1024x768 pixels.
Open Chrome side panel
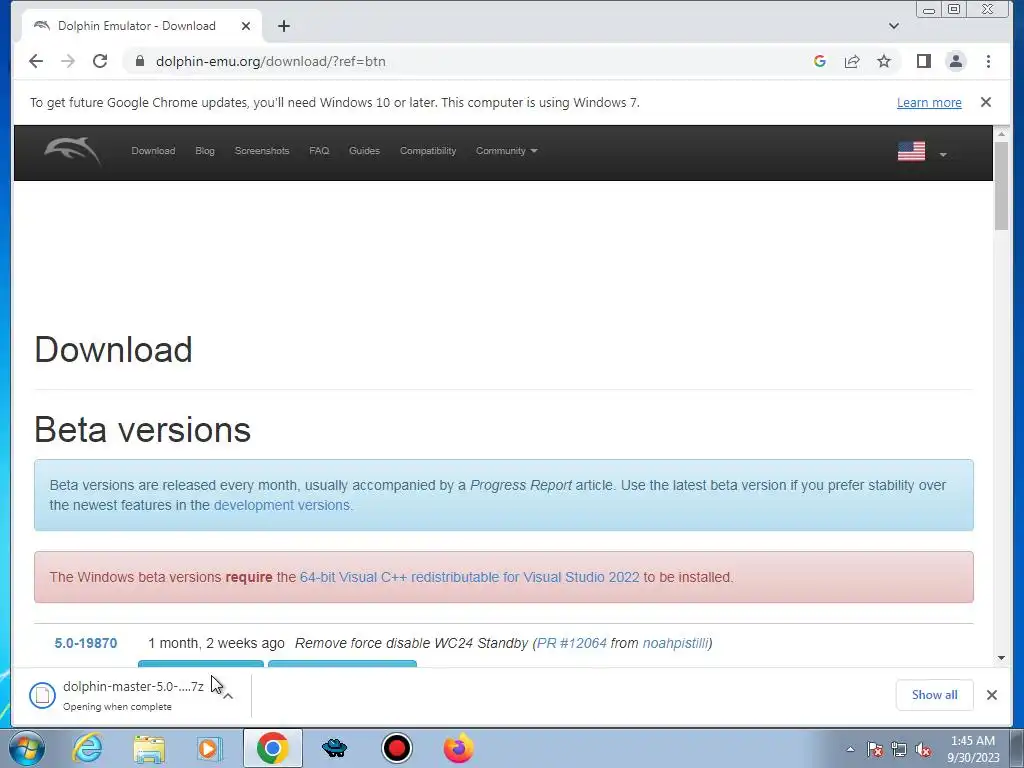click(x=923, y=61)
